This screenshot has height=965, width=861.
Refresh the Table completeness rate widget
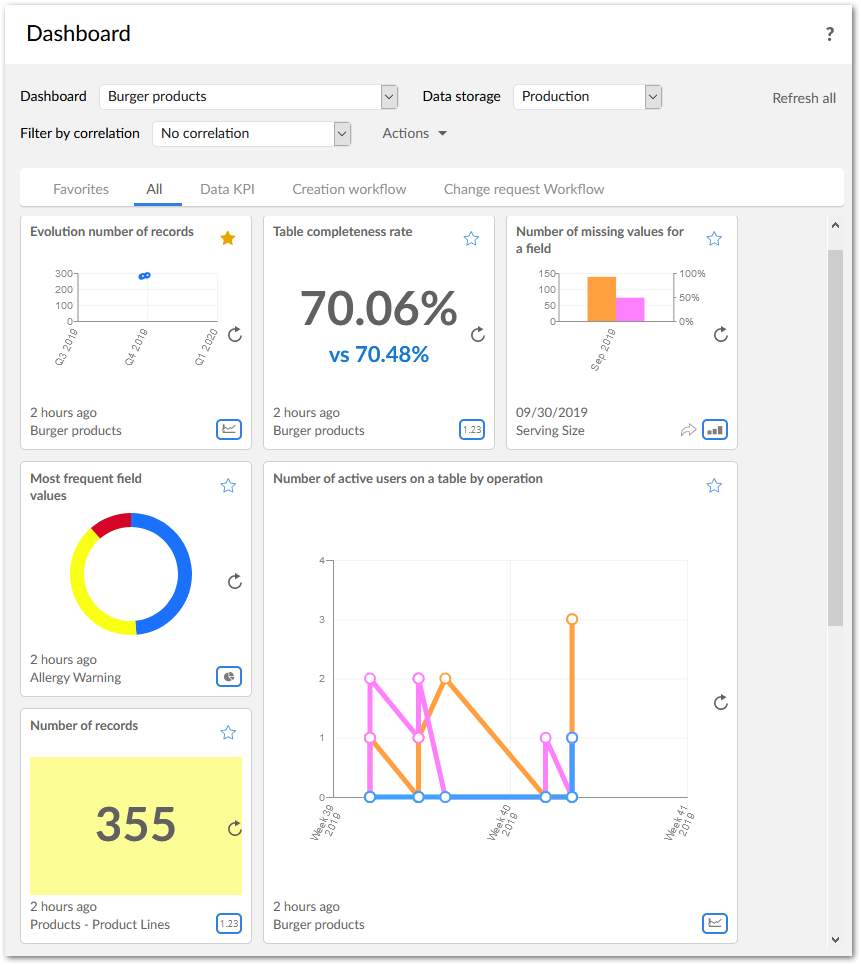pyautogui.click(x=477, y=336)
